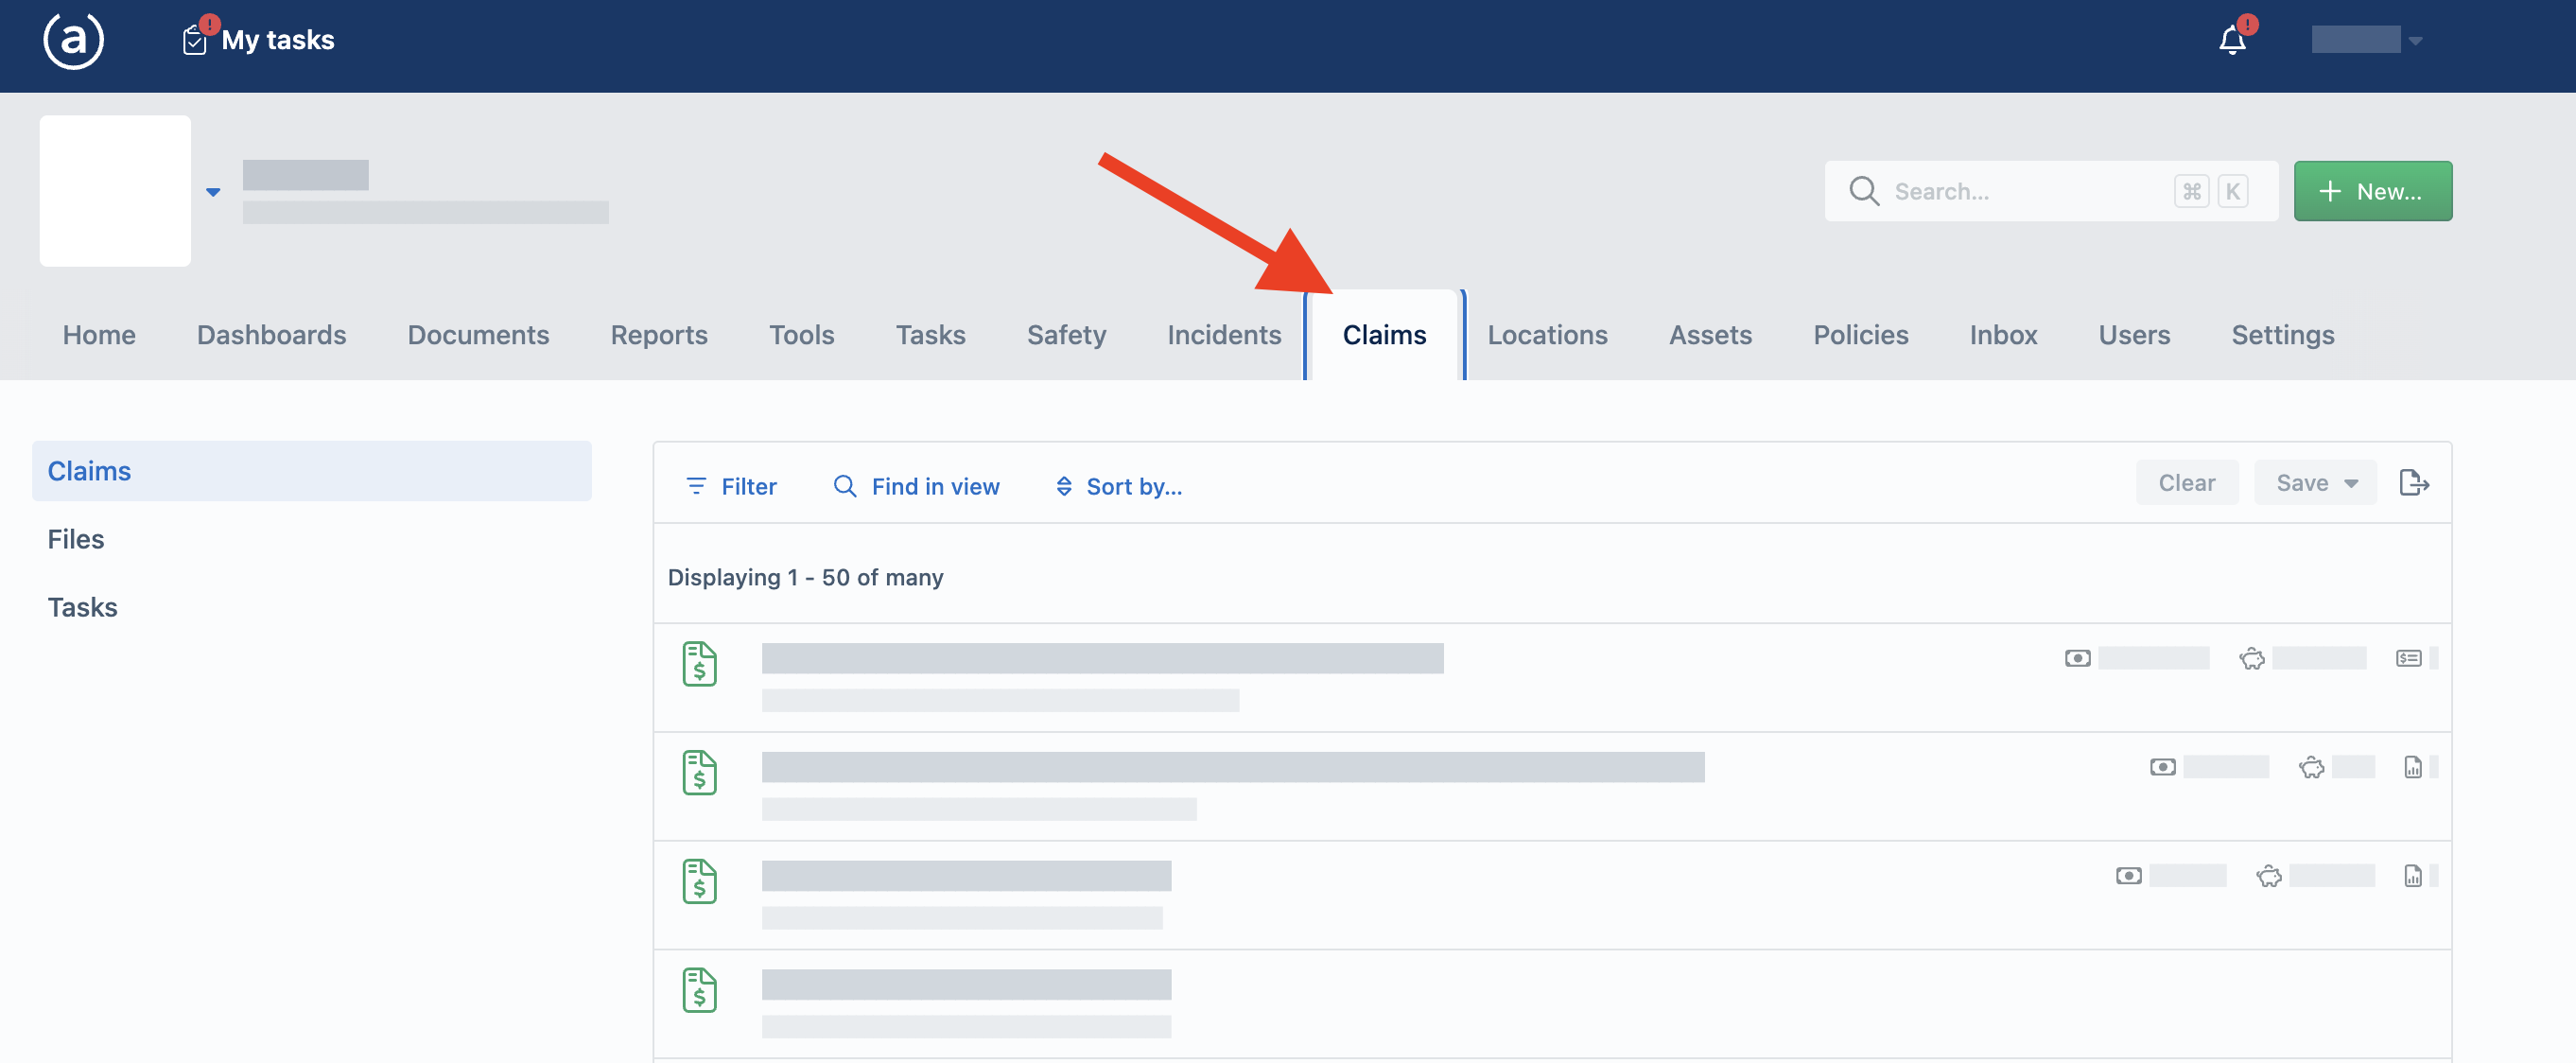Open the Tools tab
Viewport: 2576px width, 1063px height.
click(x=801, y=335)
